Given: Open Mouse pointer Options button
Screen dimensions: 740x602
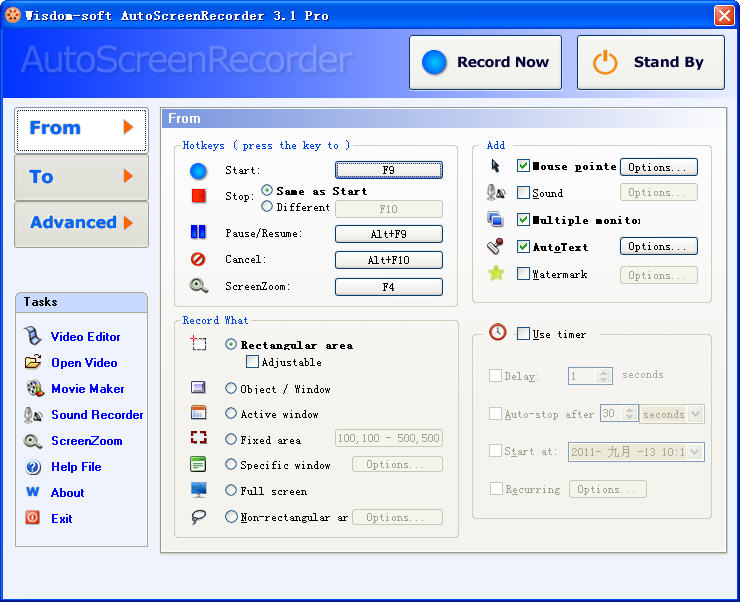Looking at the screenshot, I should 659,167.
